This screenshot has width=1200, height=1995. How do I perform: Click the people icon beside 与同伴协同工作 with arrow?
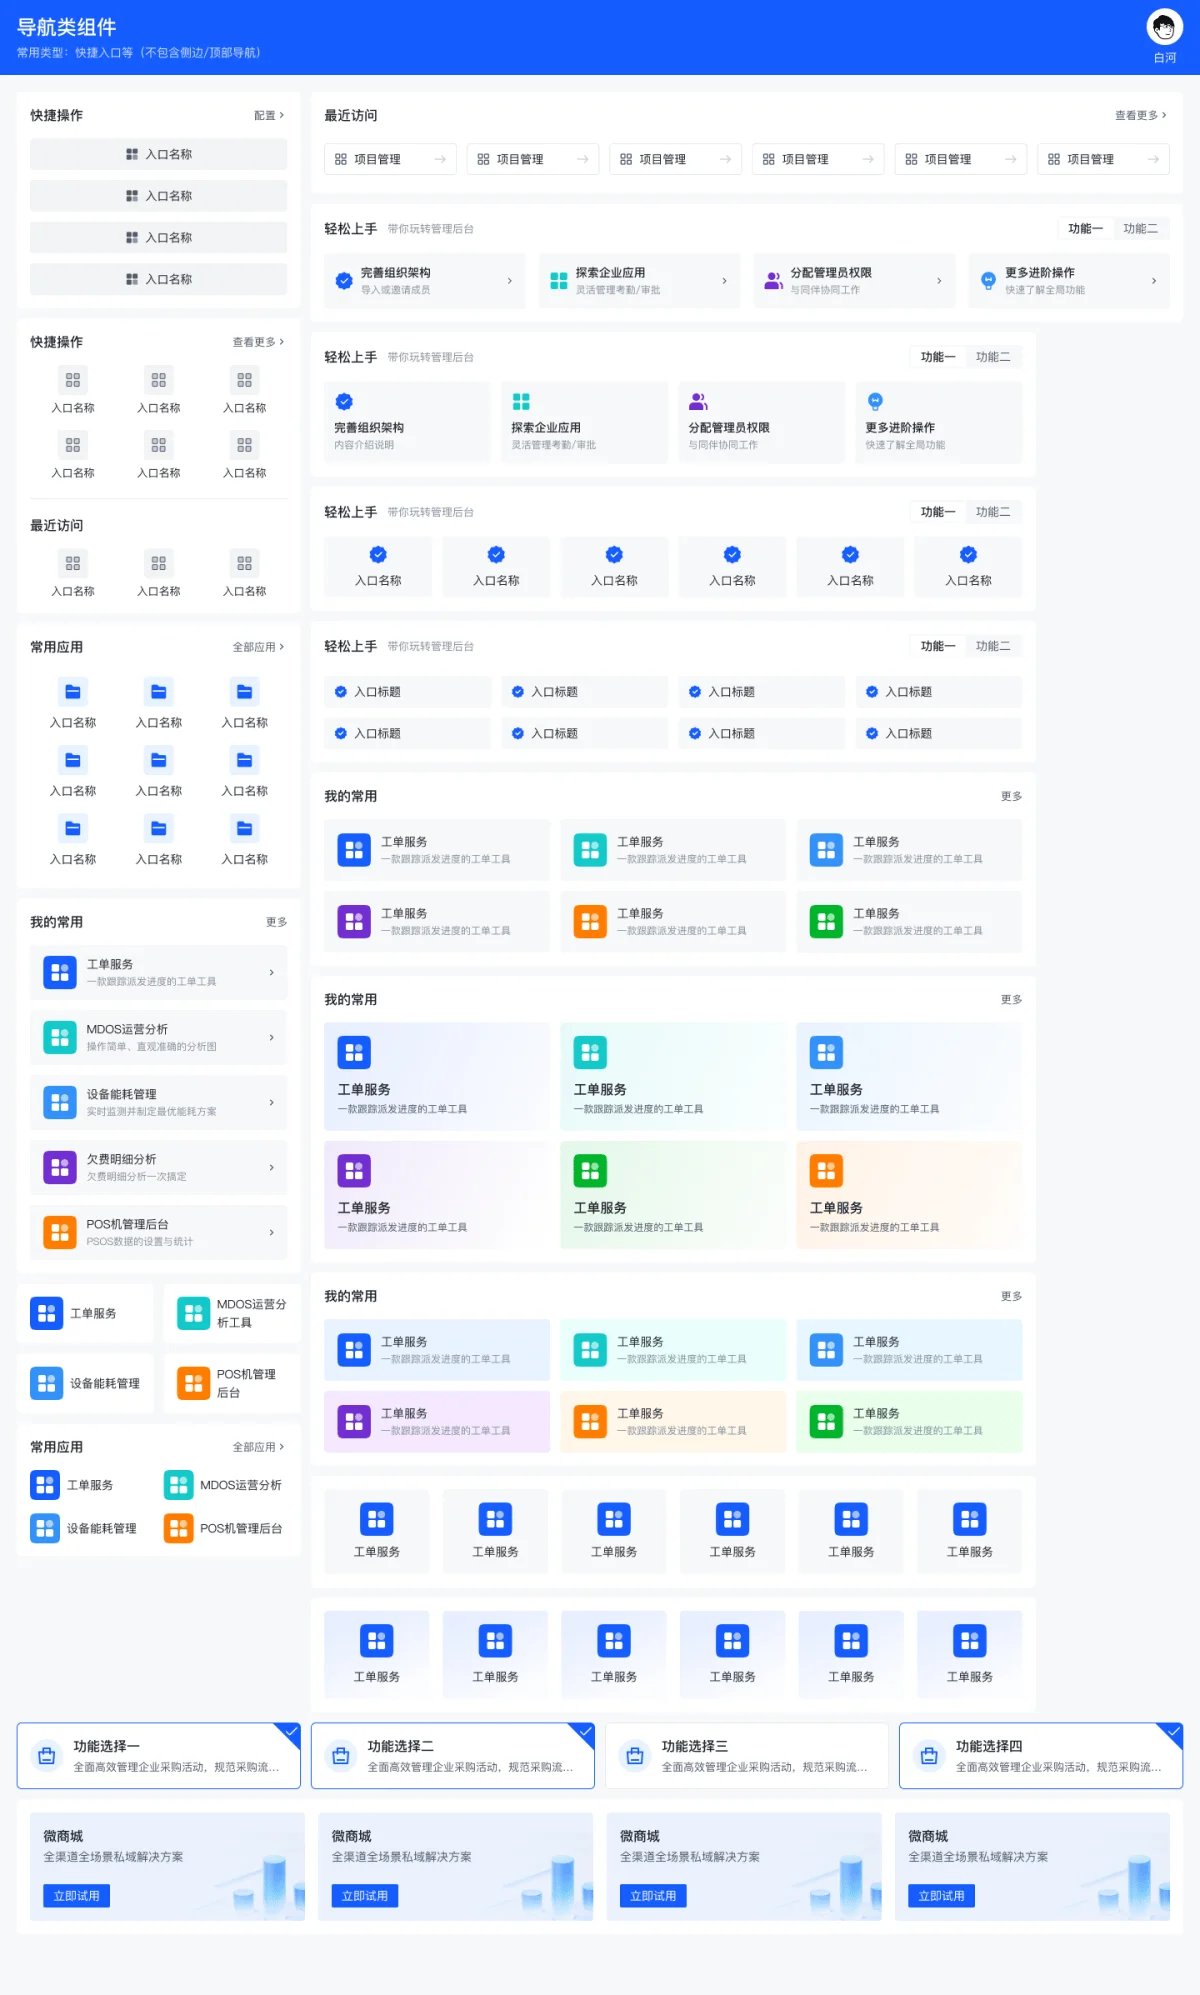(x=773, y=281)
